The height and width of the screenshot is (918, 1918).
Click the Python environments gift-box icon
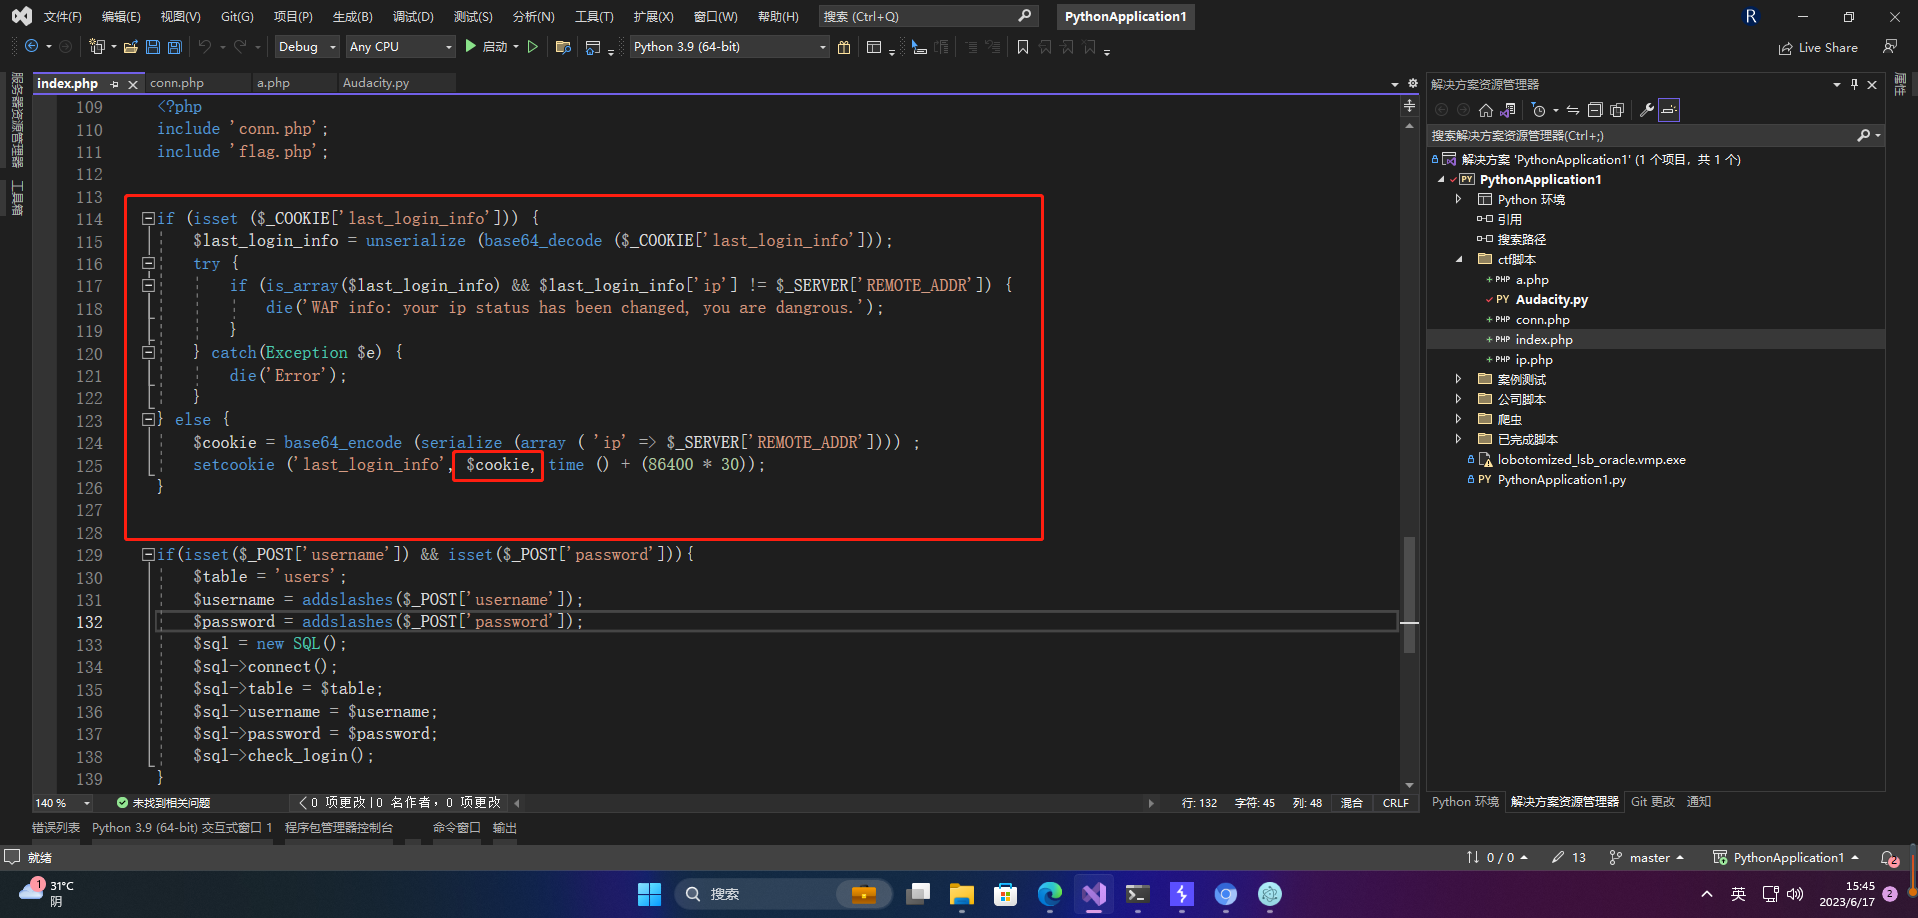pos(844,47)
